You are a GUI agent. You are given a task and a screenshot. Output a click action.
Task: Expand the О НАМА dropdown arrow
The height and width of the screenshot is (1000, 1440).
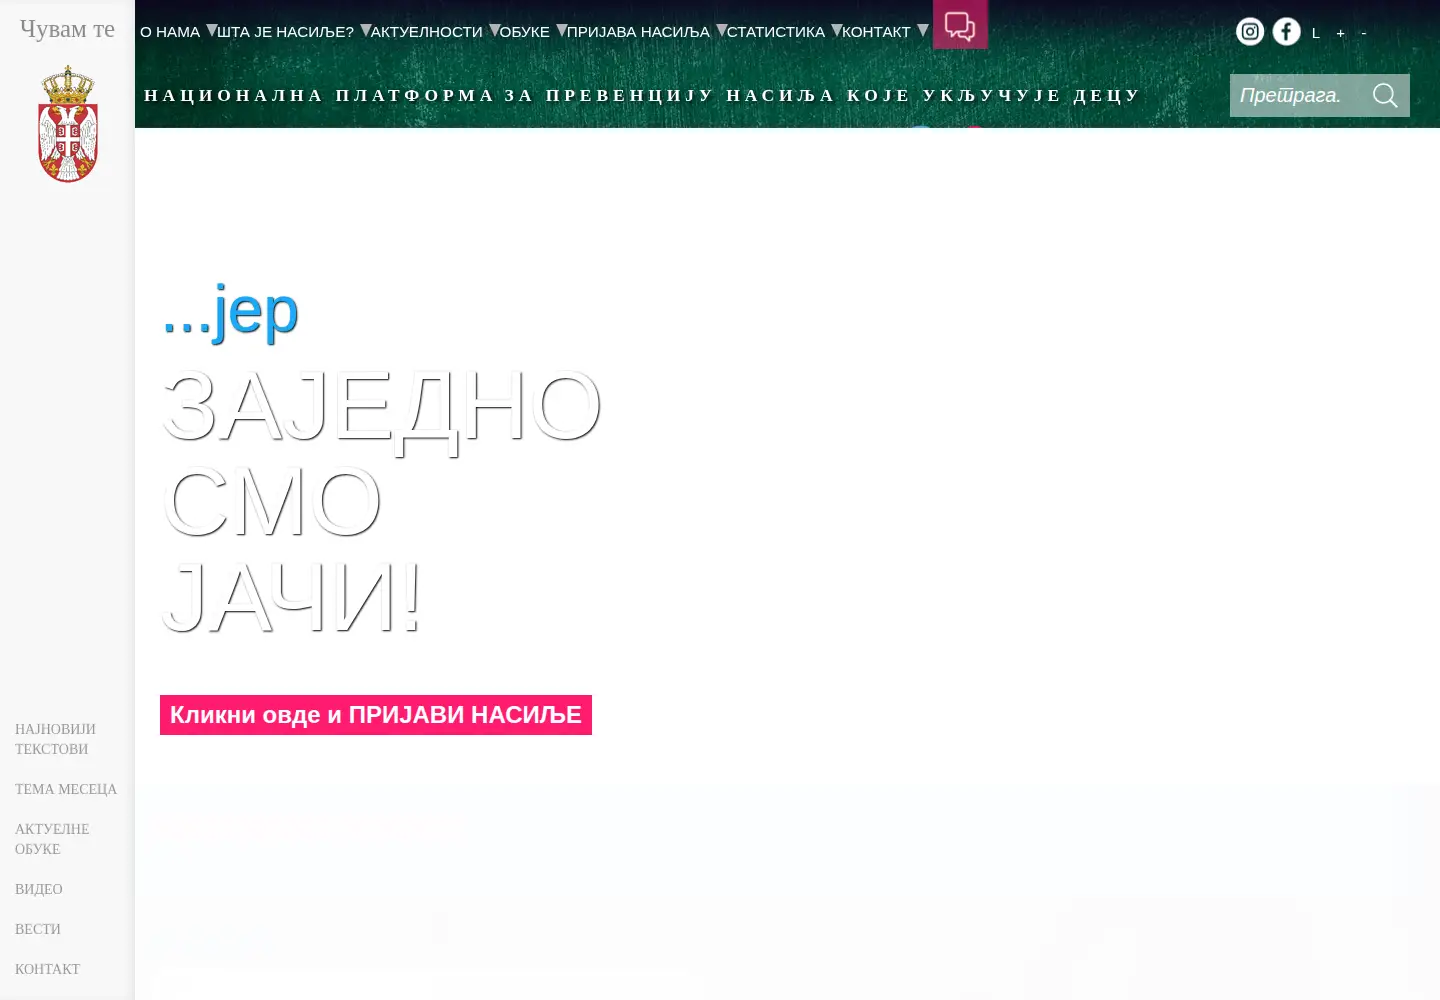pyautogui.click(x=211, y=31)
